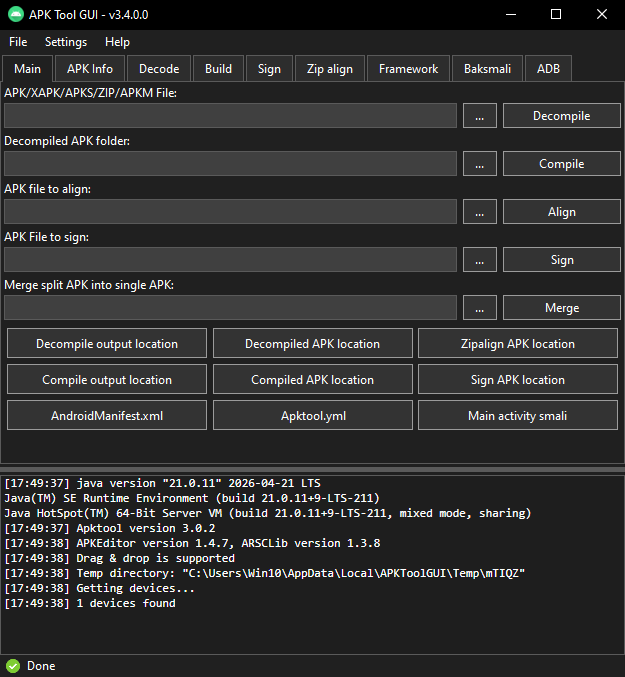Switch to the Decode tab

pos(159,69)
